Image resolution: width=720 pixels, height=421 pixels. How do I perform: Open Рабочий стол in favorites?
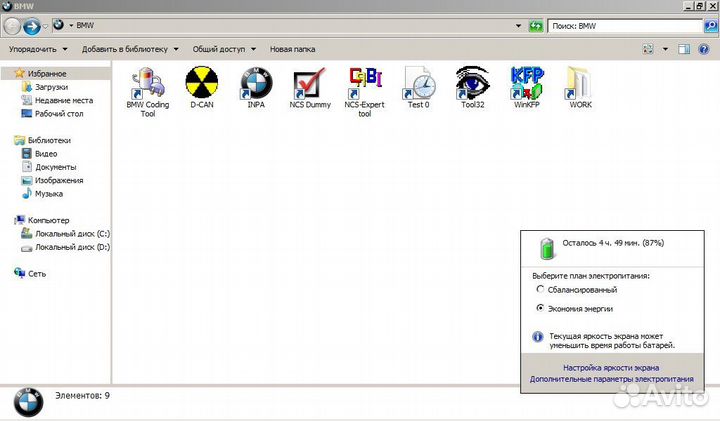pyautogui.click(x=59, y=113)
